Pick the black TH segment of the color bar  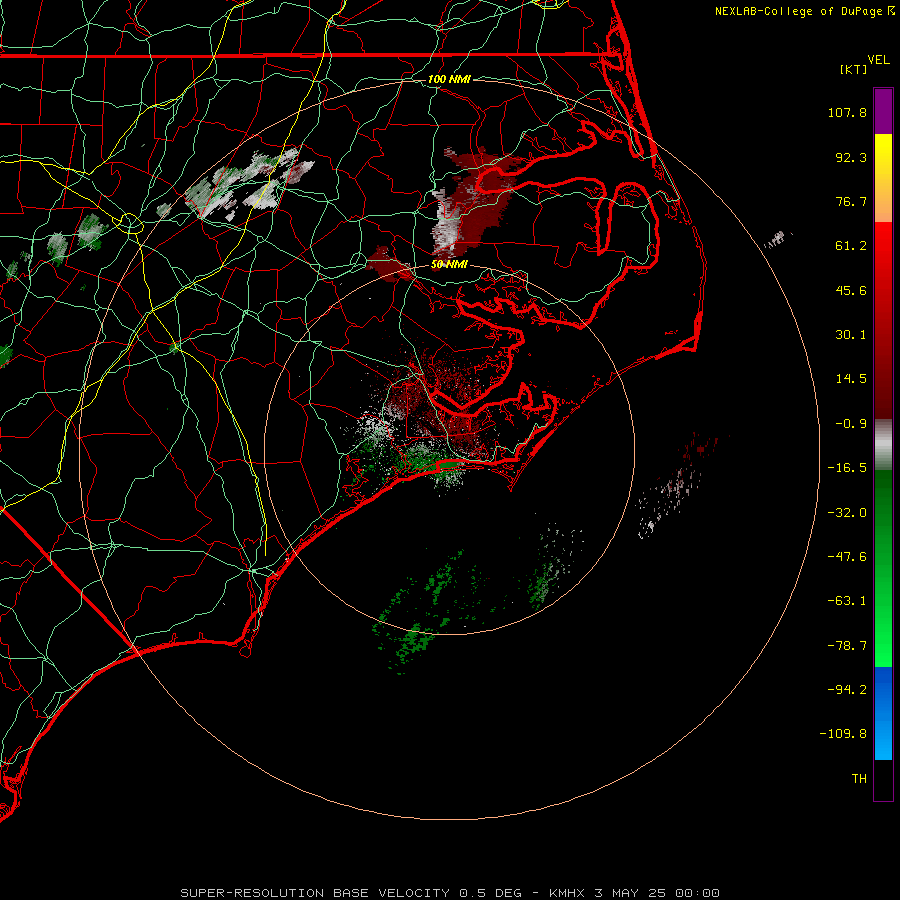pyautogui.click(x=883, y=780)
